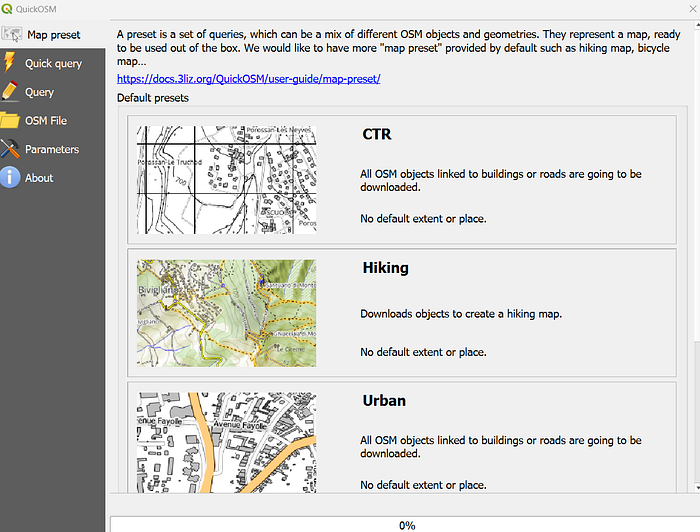Image resolution: width=700 pixels, height=532 pixels.
Task: Click the Quick query lightning bolt icon
Action: pos(9,62)
